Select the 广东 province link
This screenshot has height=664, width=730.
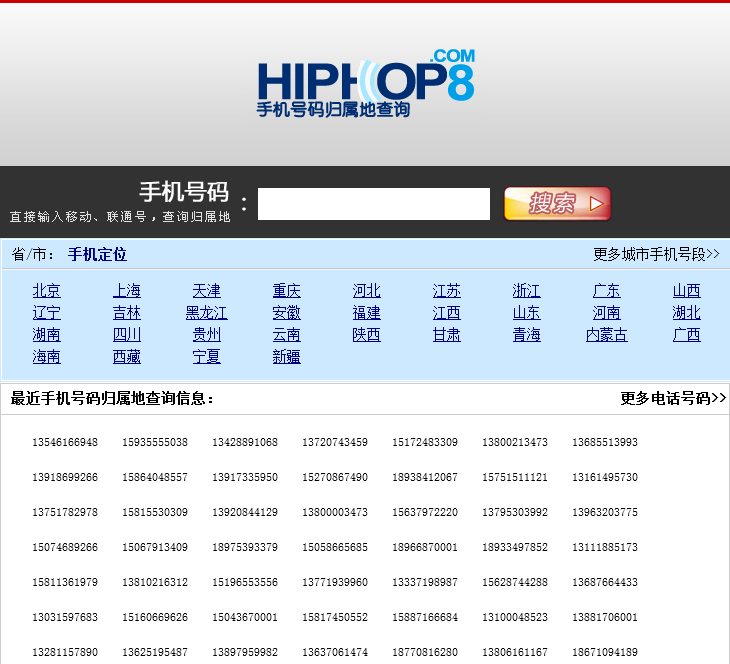tap(607, 291)
